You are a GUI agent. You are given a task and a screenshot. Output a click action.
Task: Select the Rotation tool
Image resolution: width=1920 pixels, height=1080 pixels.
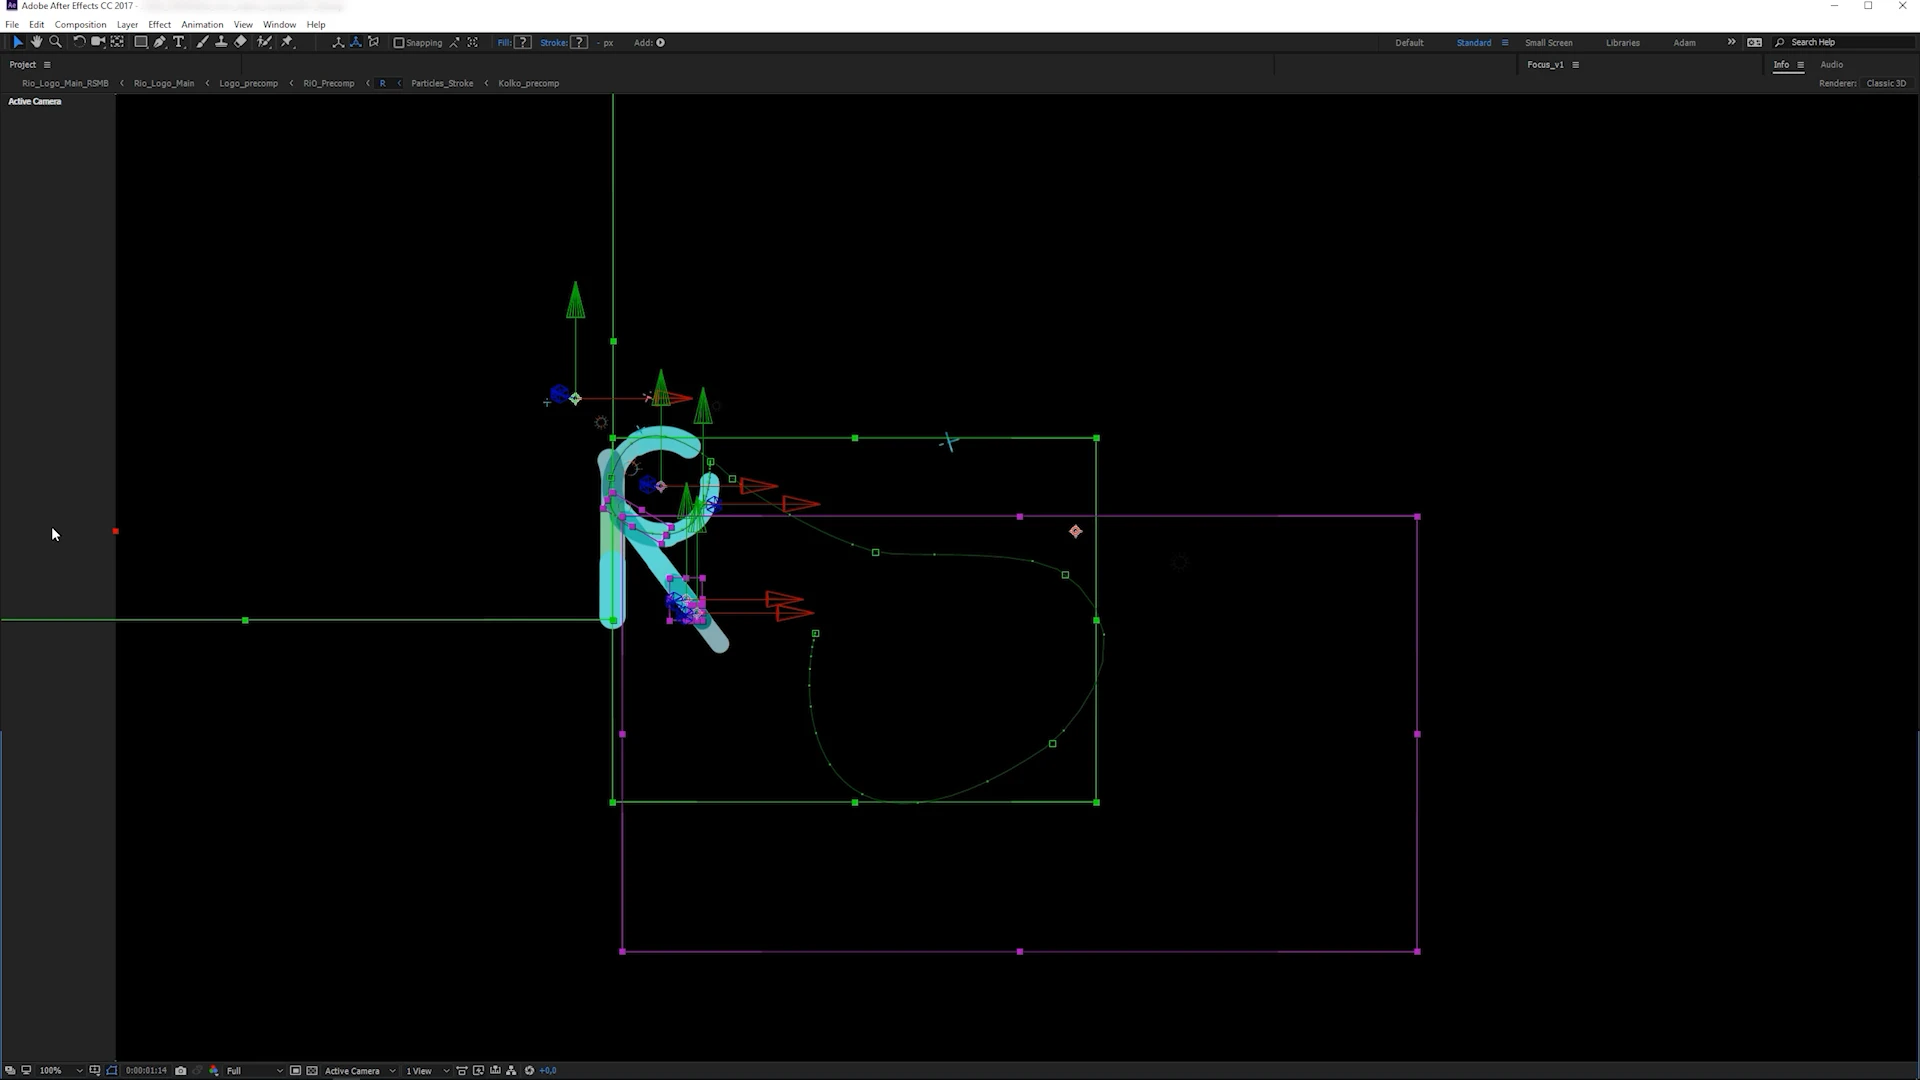[x=79, y=42]
